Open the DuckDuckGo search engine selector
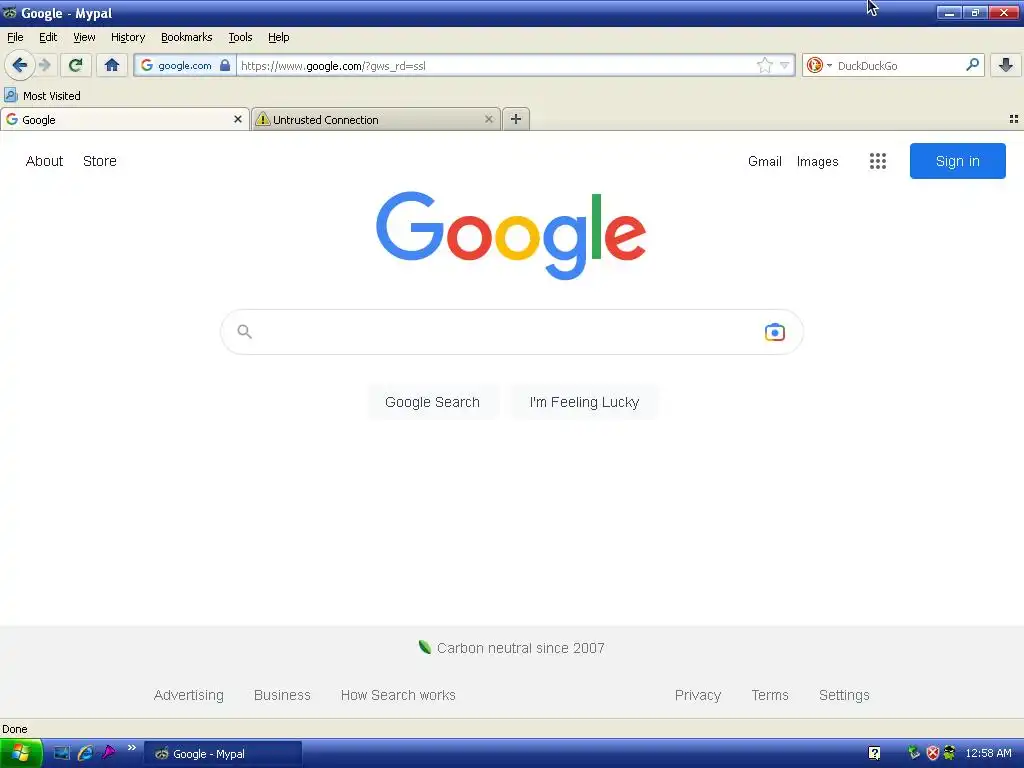Screen dimensions: 1024x768 coord(818,65)
